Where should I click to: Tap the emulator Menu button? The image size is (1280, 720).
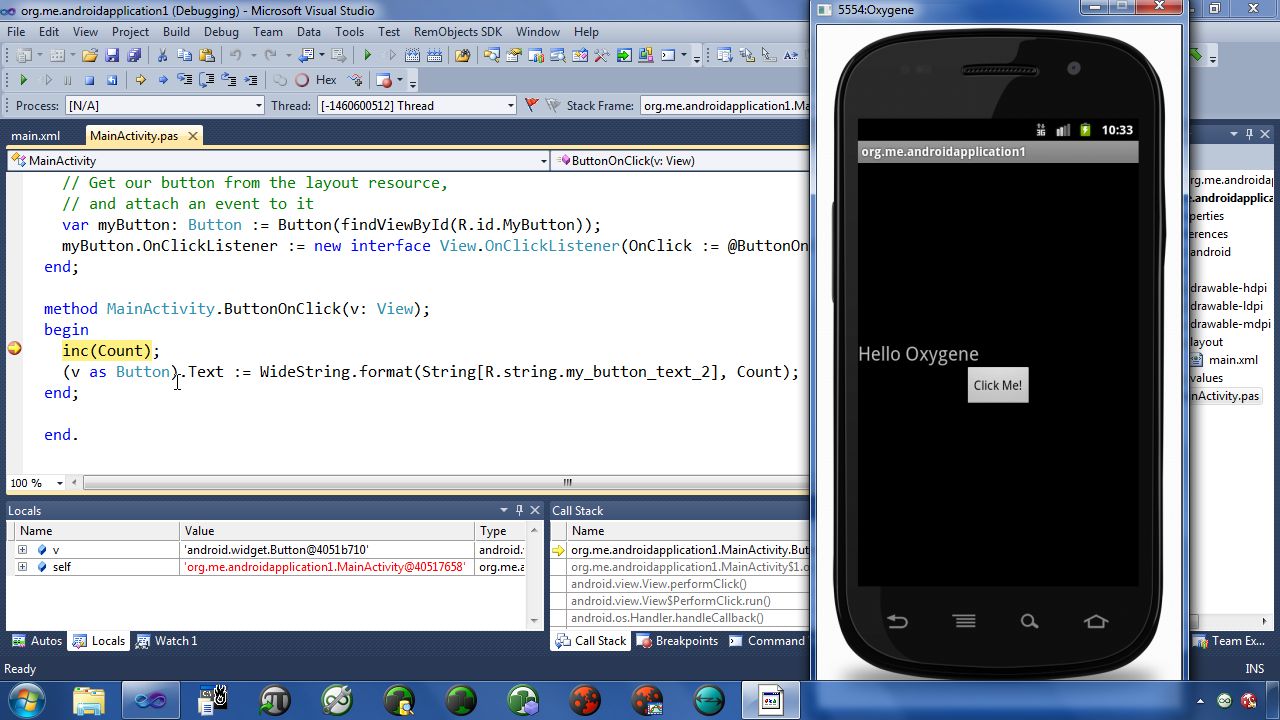click(x=964, y=622)
